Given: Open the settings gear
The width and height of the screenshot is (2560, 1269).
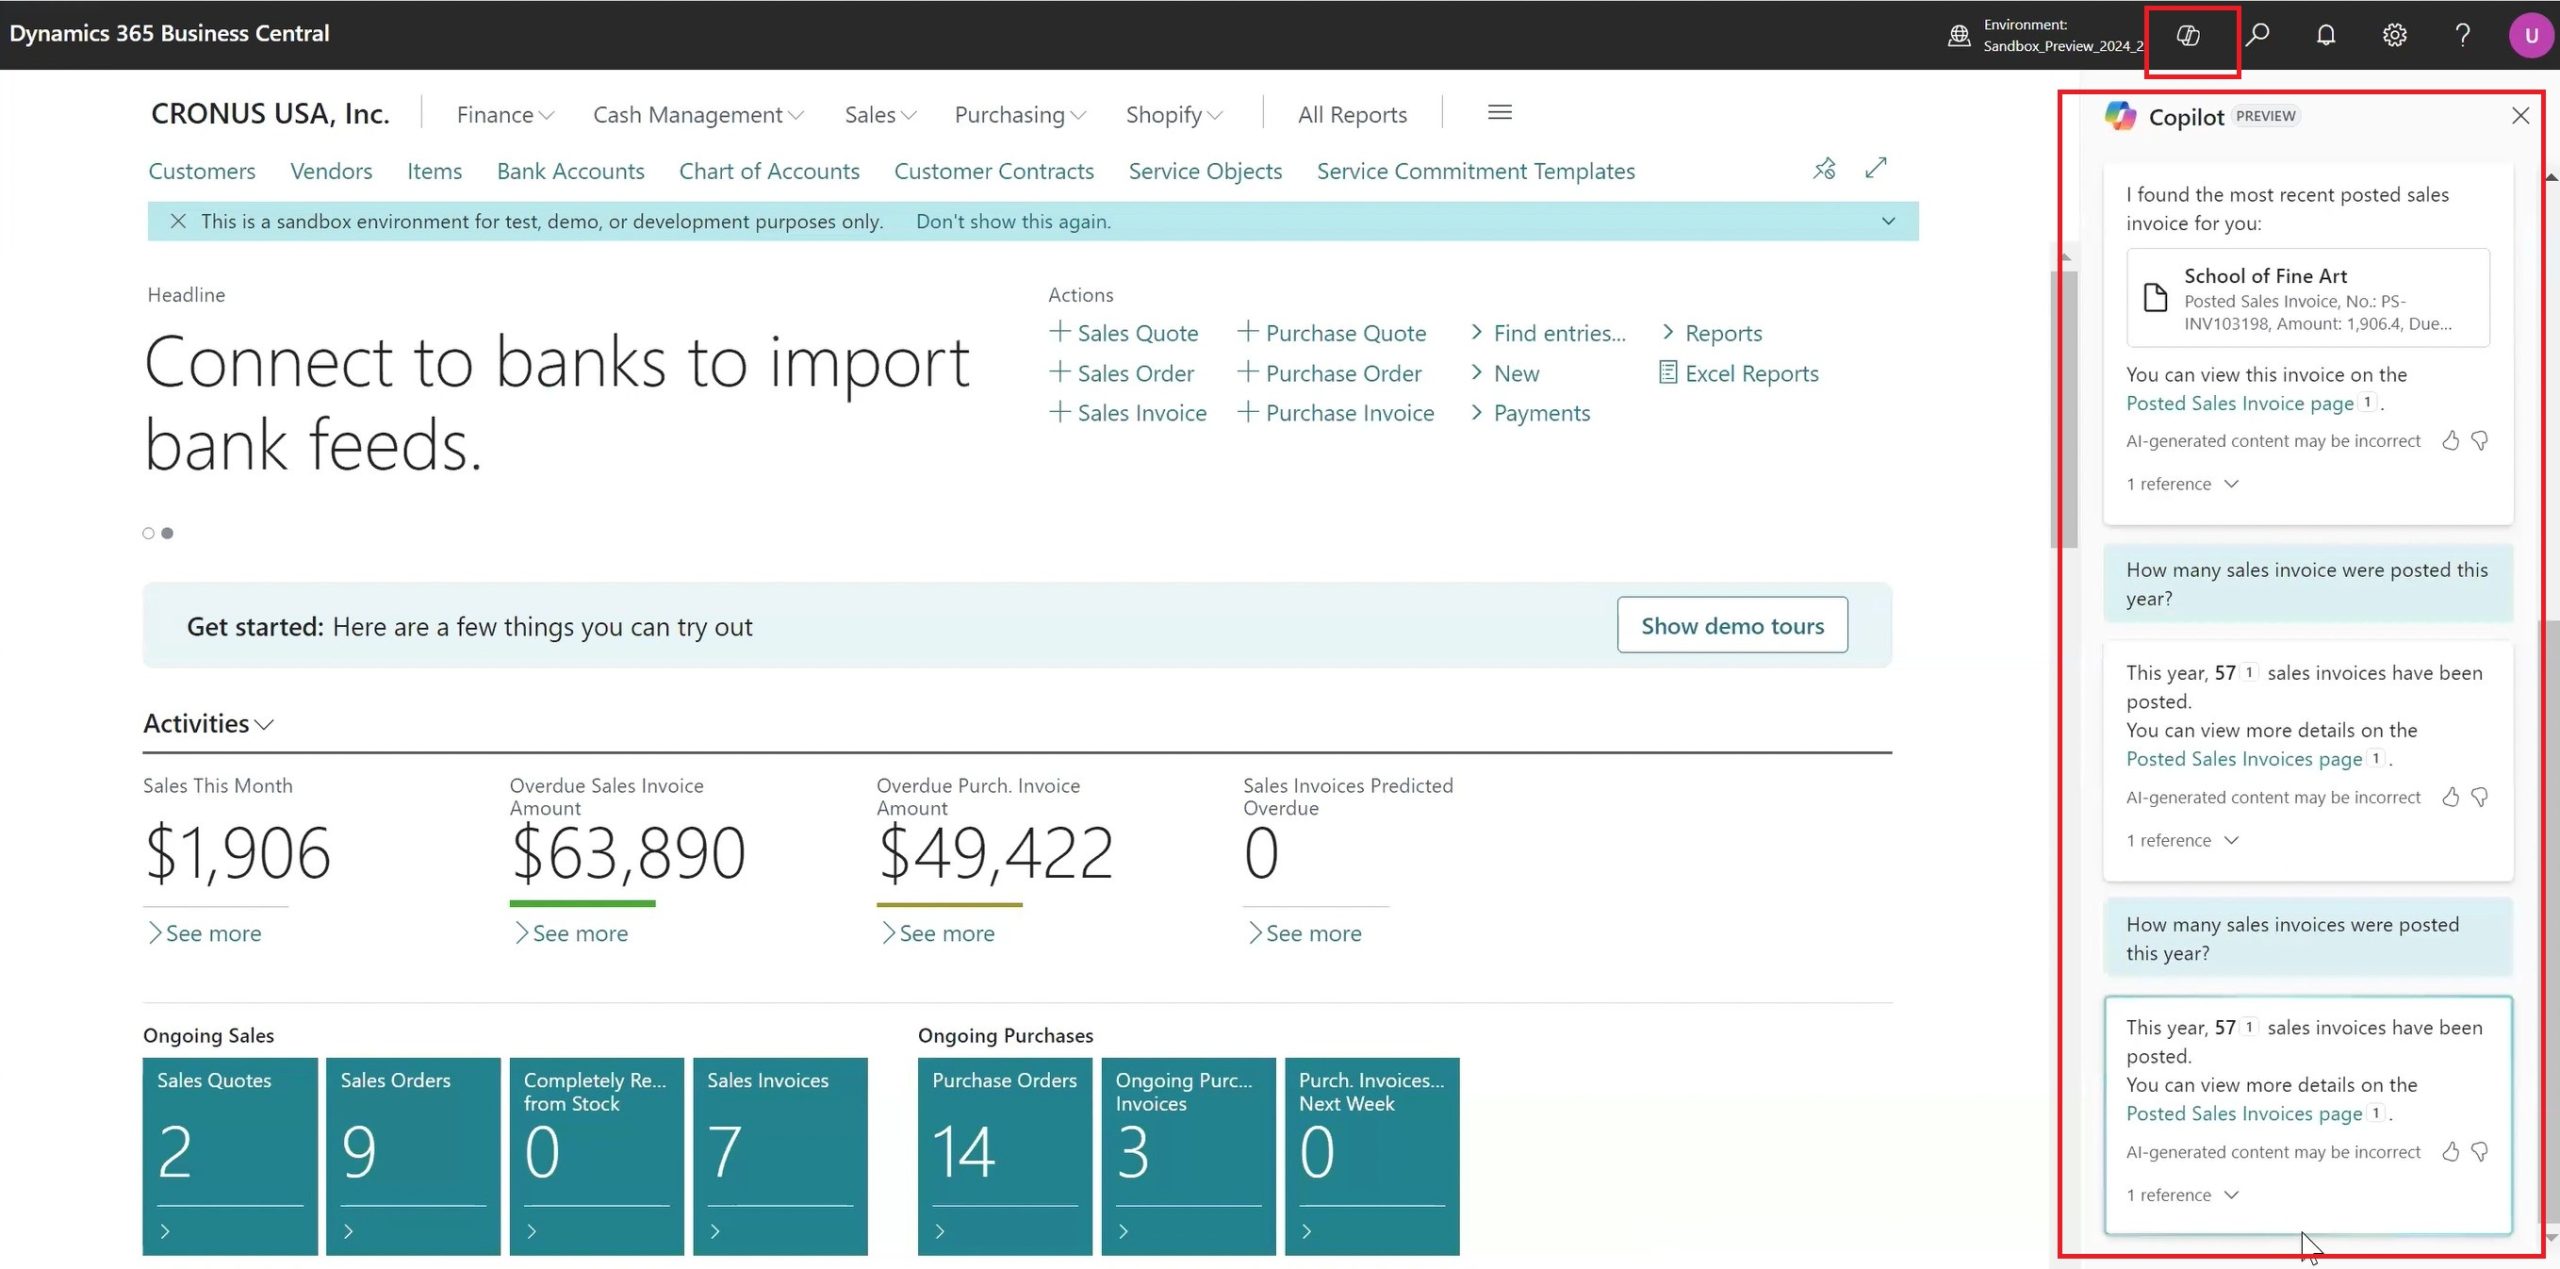Looking at the screenshot, I should tap(2394, 36).
